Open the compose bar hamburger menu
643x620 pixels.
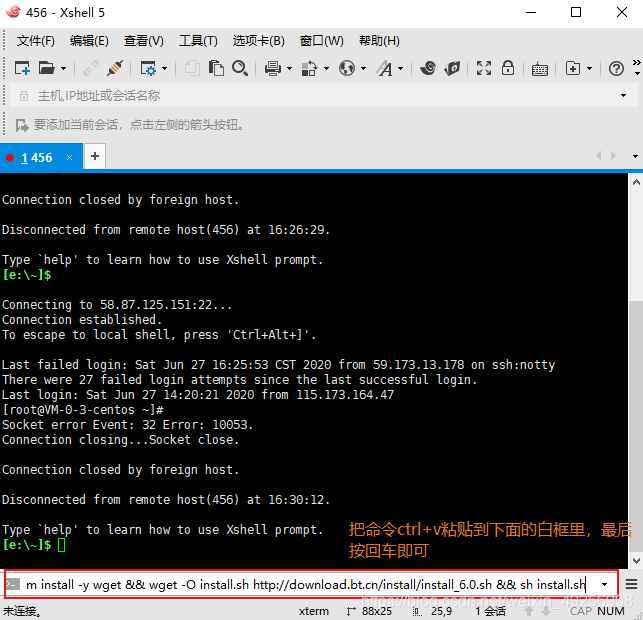(x=631, y=584)
